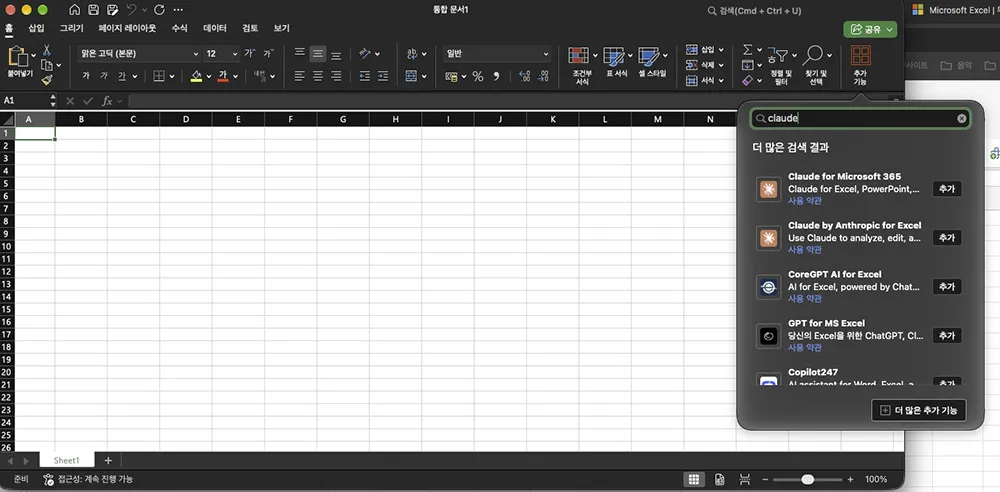This screenshot has width=1000, height=492.
Task: Open 사용 약관 under GPT for MS Excel
Action: (805, 348)
